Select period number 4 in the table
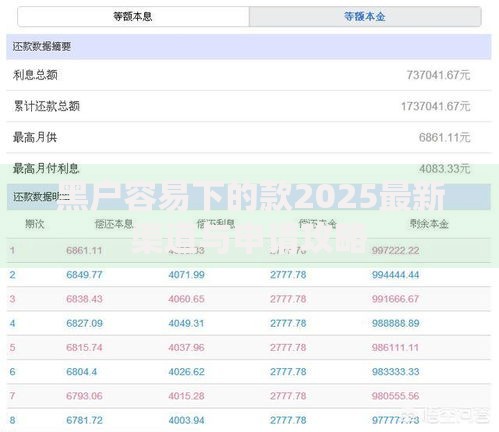 click(12, 323)
